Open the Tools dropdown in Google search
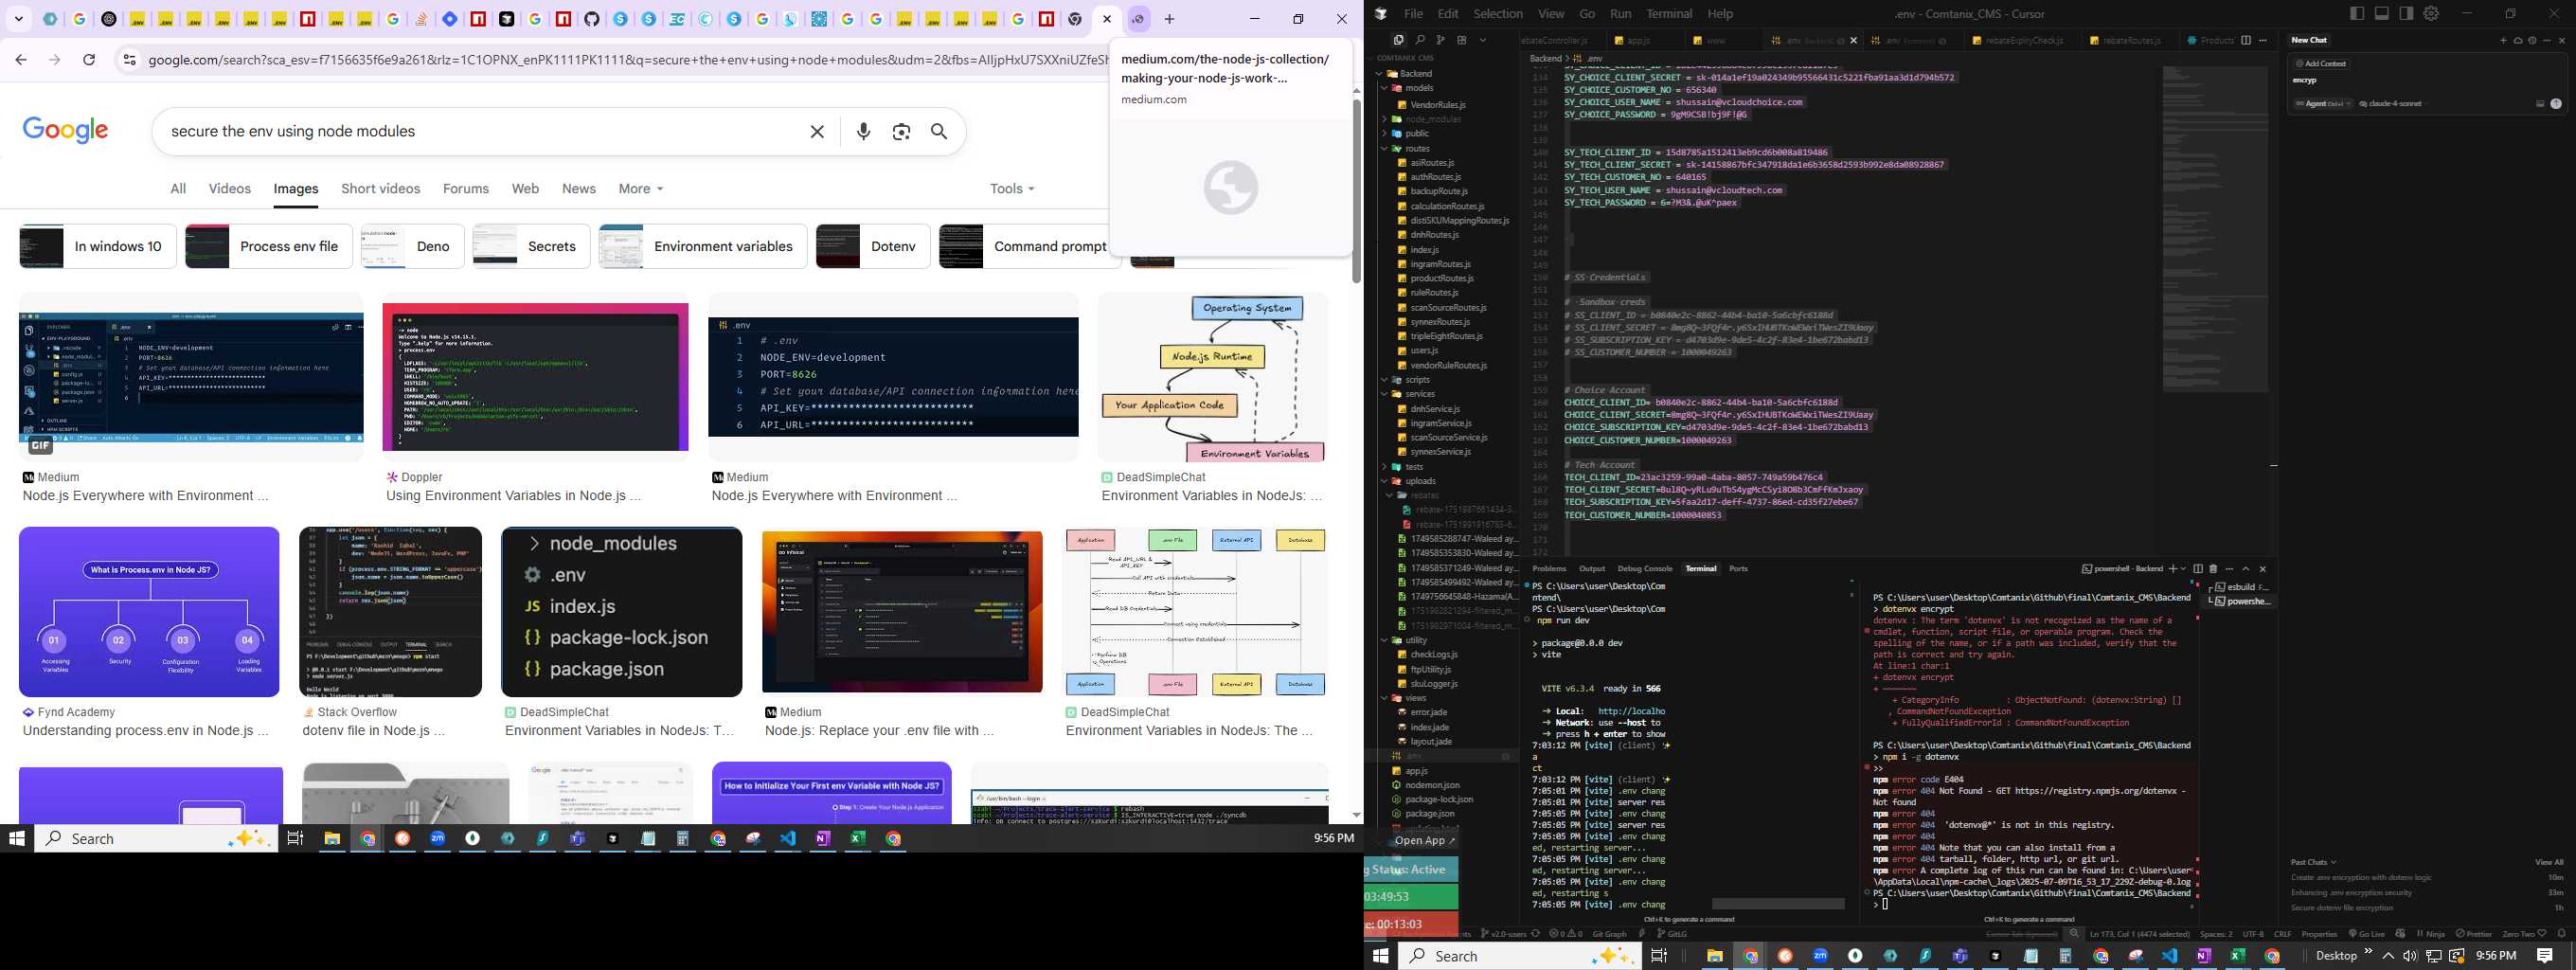Screen dimensions: 2576x970 click(x=1012, y=188)
